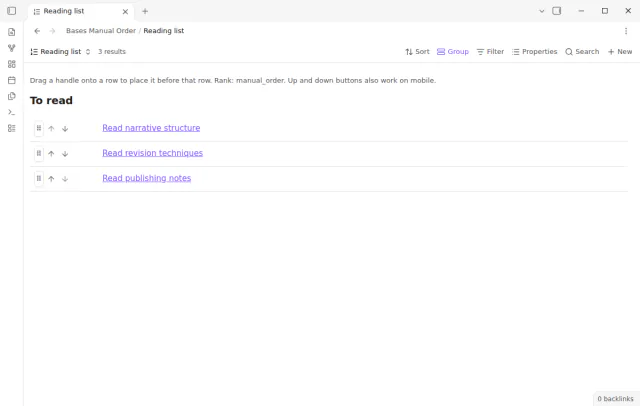Click the 3 results count
The image size is (640, 406).
pyautogui.click(x=112, y=52)
